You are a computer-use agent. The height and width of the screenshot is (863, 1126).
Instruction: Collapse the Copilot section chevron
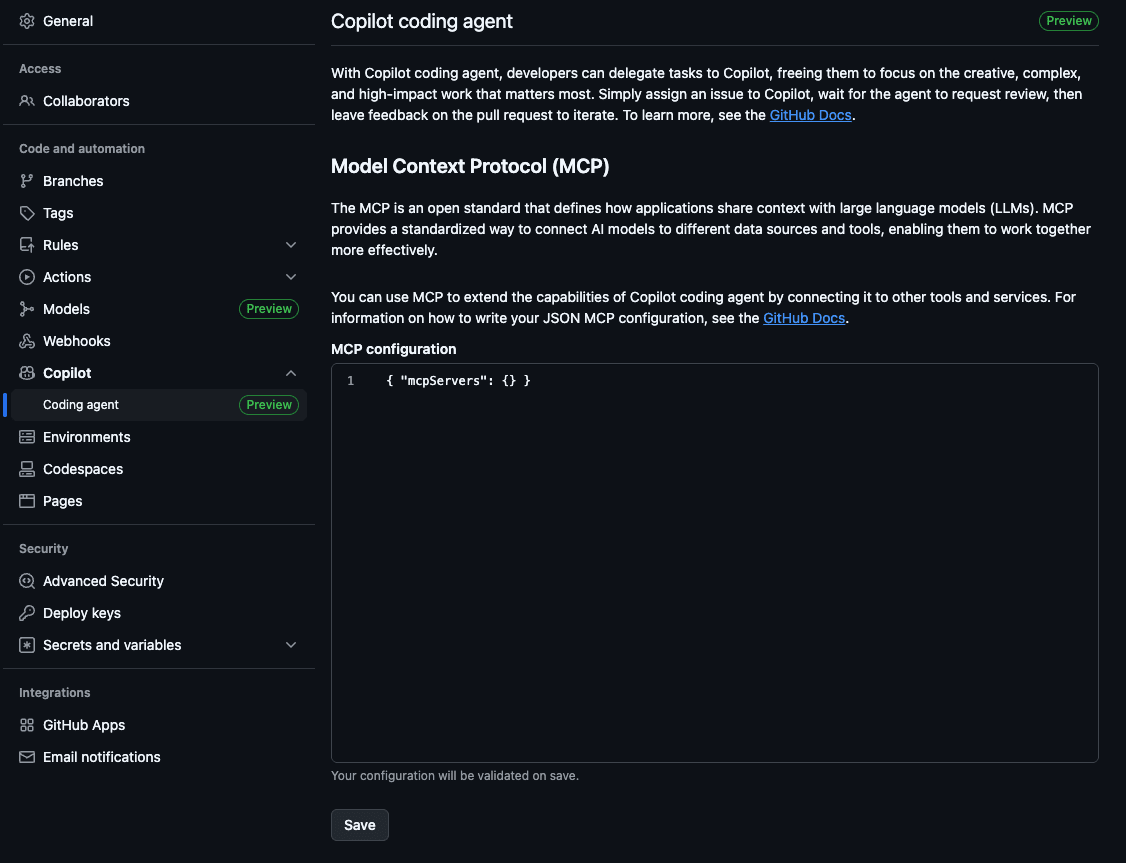click(x=291, y=373)
